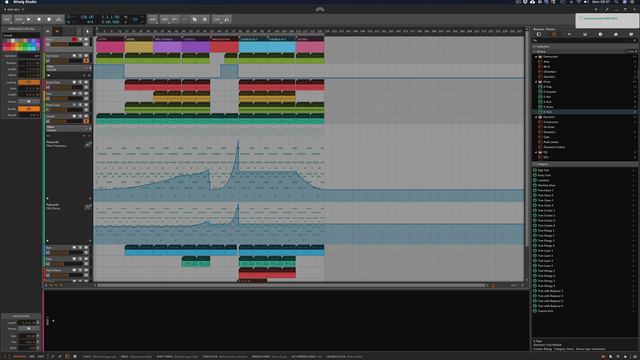Click the browser search field
640x360 pixels.
point(584,40)
